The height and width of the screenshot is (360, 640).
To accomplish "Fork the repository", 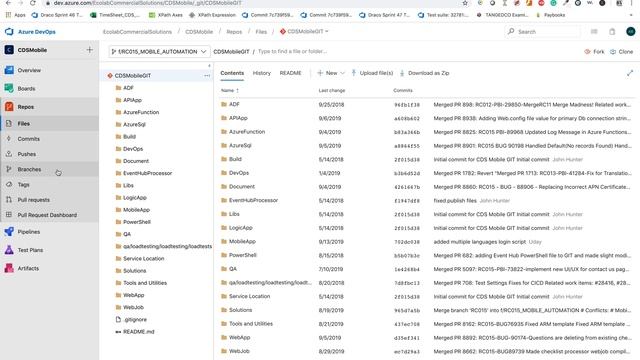I will [594, 52].
